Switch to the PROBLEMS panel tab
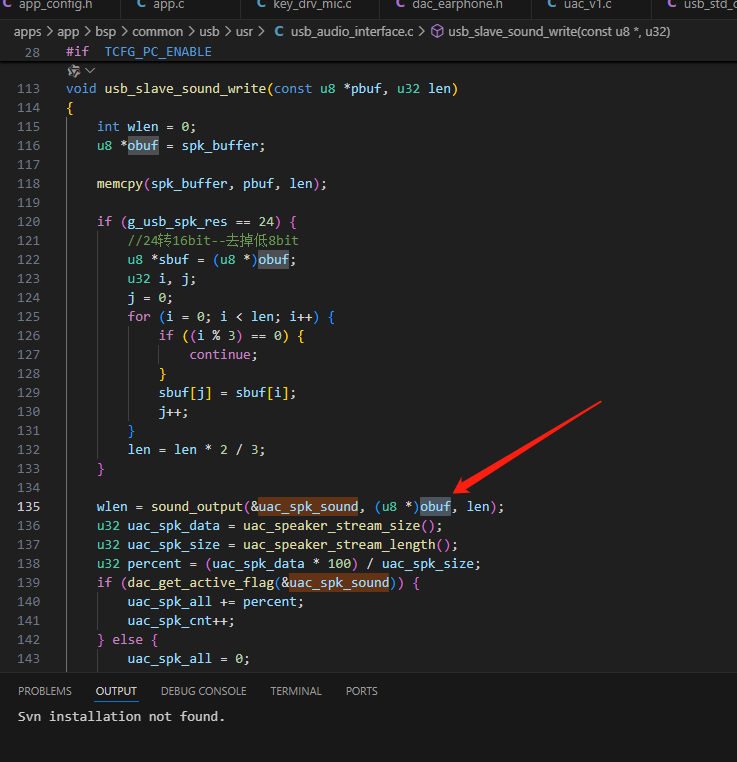 [45, 691]
